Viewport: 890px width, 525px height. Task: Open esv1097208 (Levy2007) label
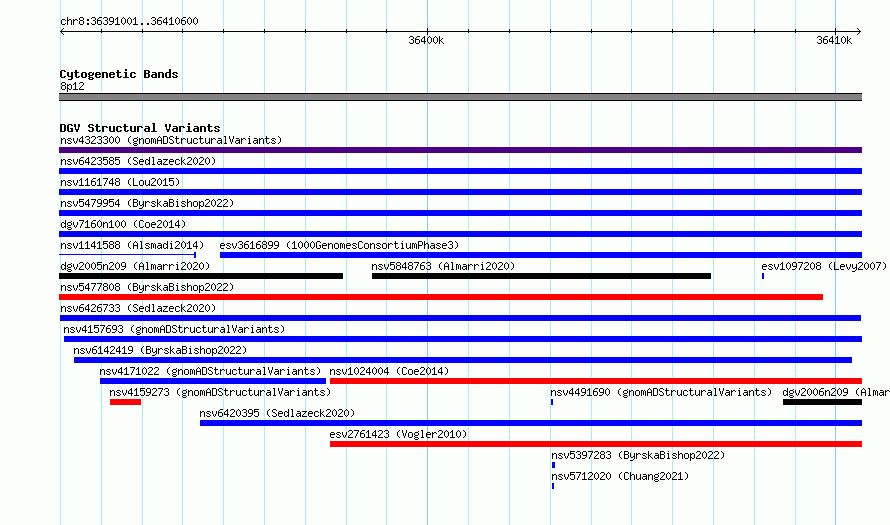coord(824,266)
